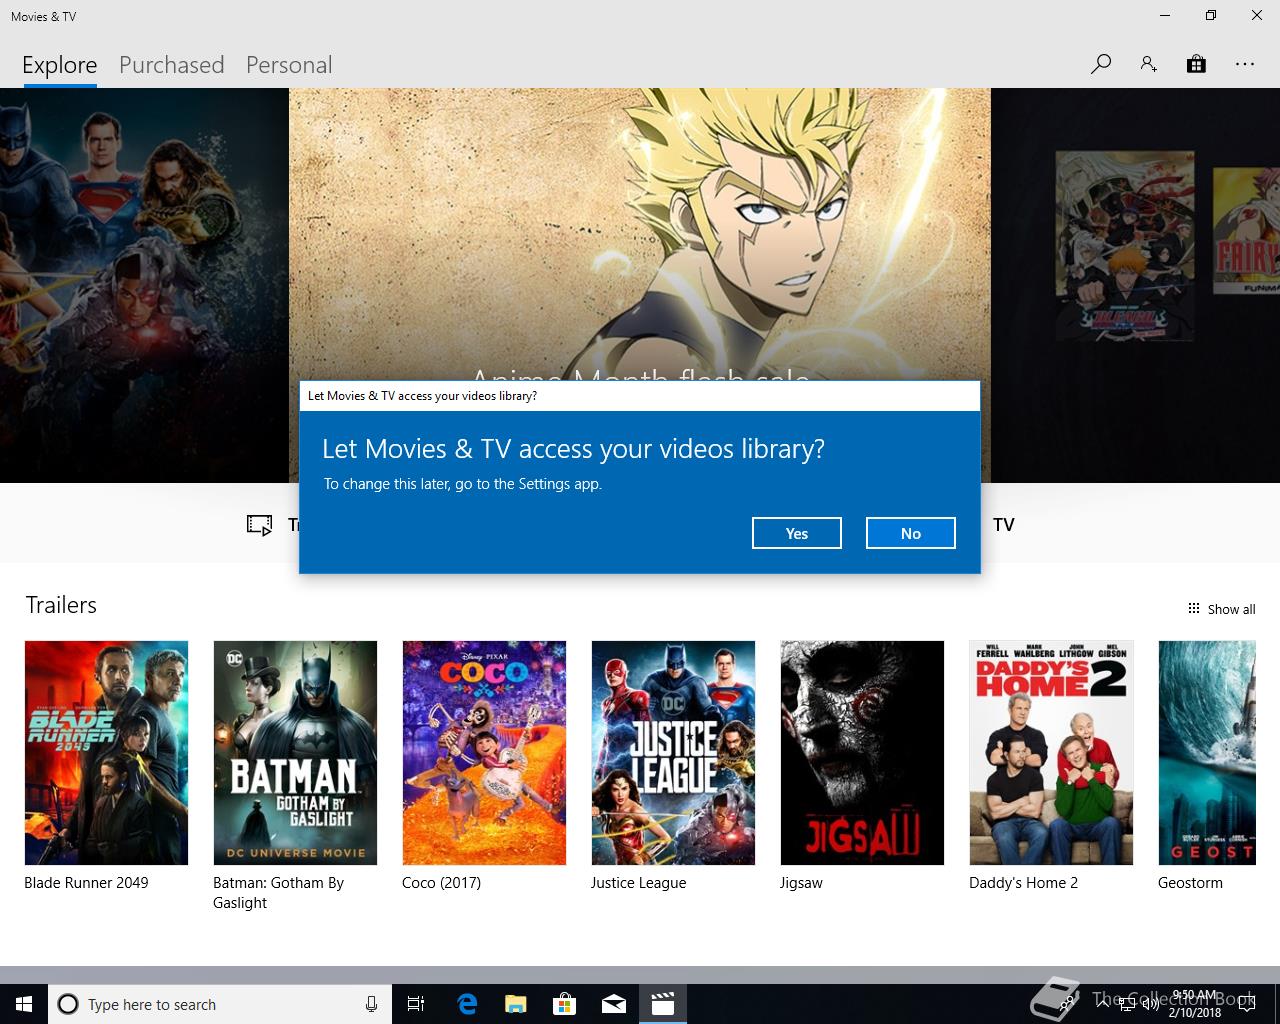Click the taskbar microphone icon
1280x1024 pixels.
point(371,1004)
